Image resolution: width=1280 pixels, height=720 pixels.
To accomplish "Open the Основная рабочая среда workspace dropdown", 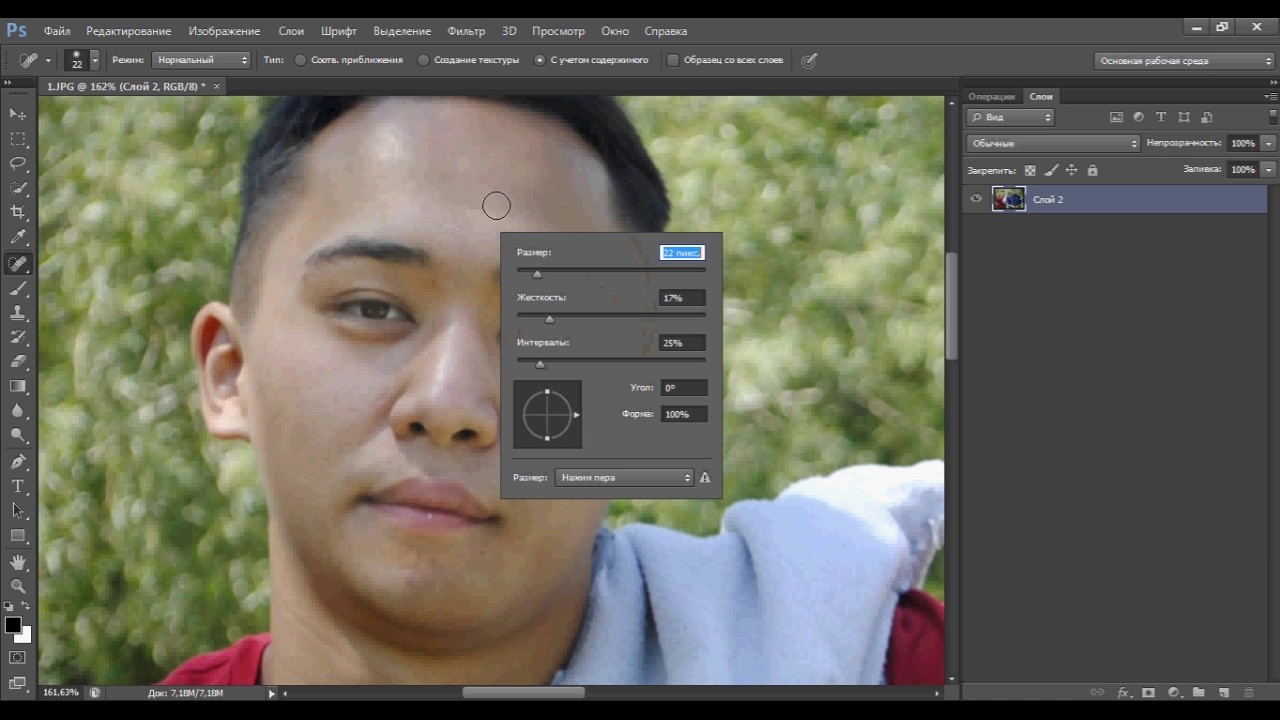I will click(1184, 61).
